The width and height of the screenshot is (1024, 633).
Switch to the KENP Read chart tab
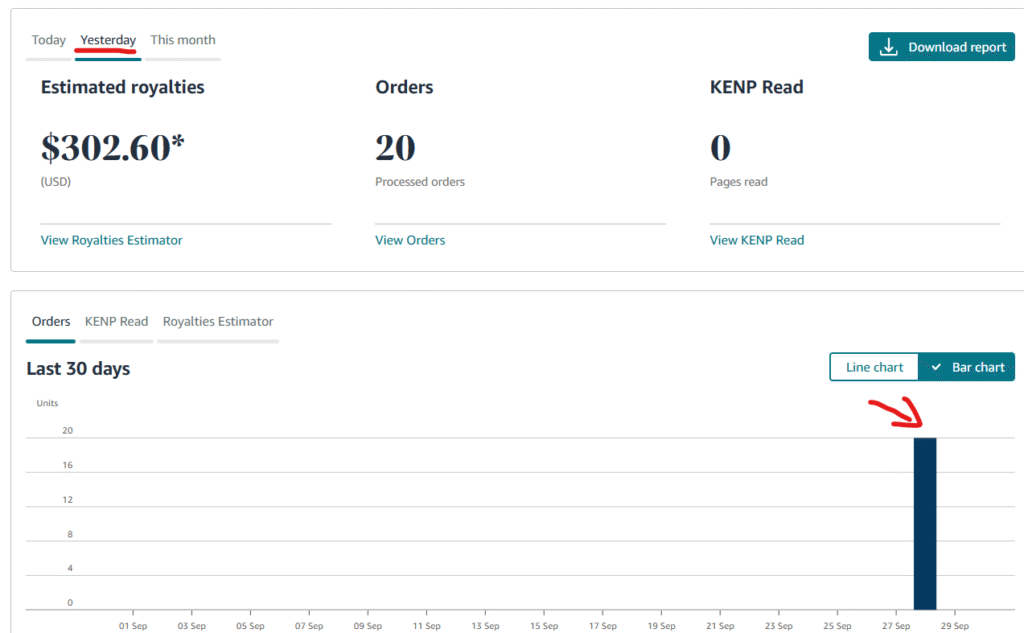point(116,321)
